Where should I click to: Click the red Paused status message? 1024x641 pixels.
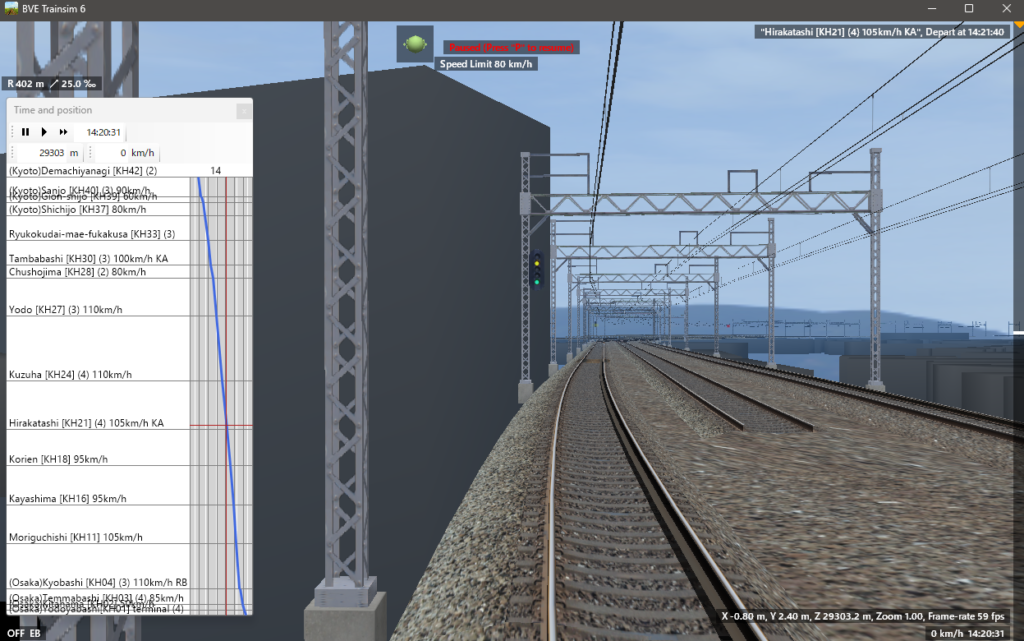click(x=511, y=47)
